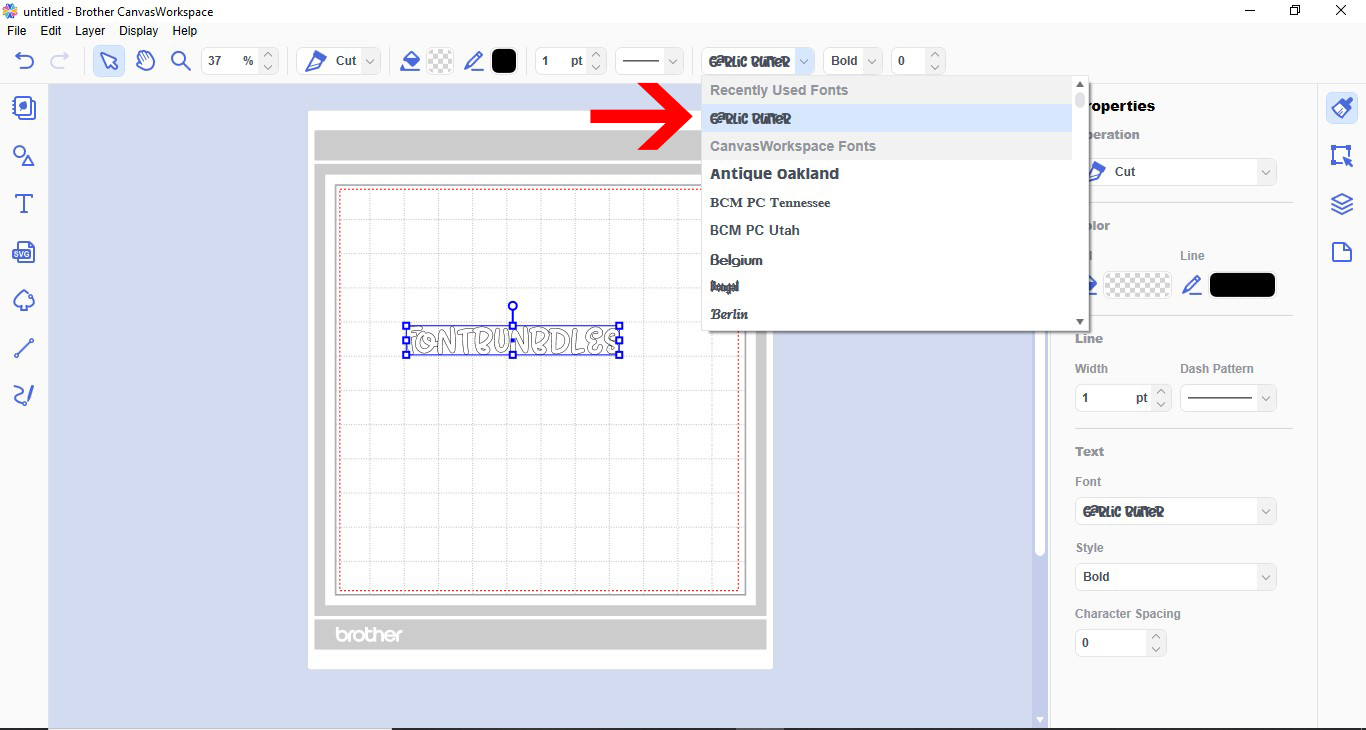Click the transparent Fill swatch in Properties
The image size is (1366, 730).
[1137, 285]
